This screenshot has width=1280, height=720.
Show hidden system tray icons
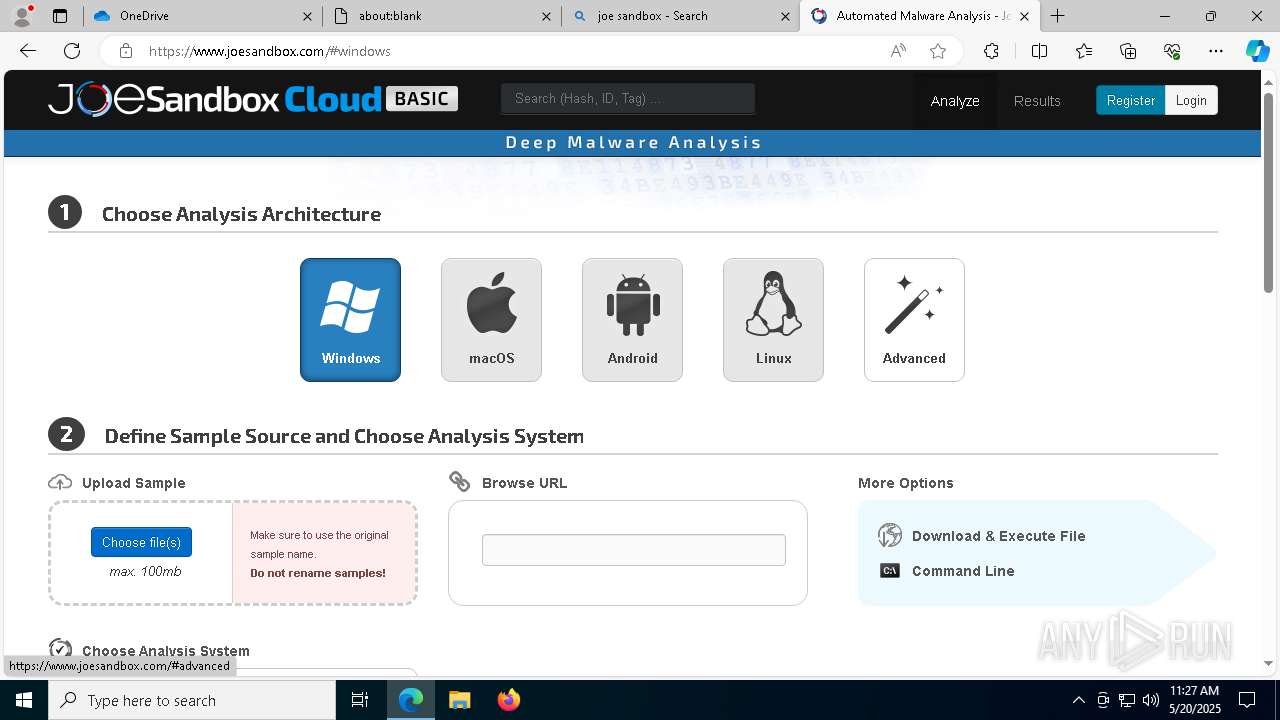pos(1078,700)
